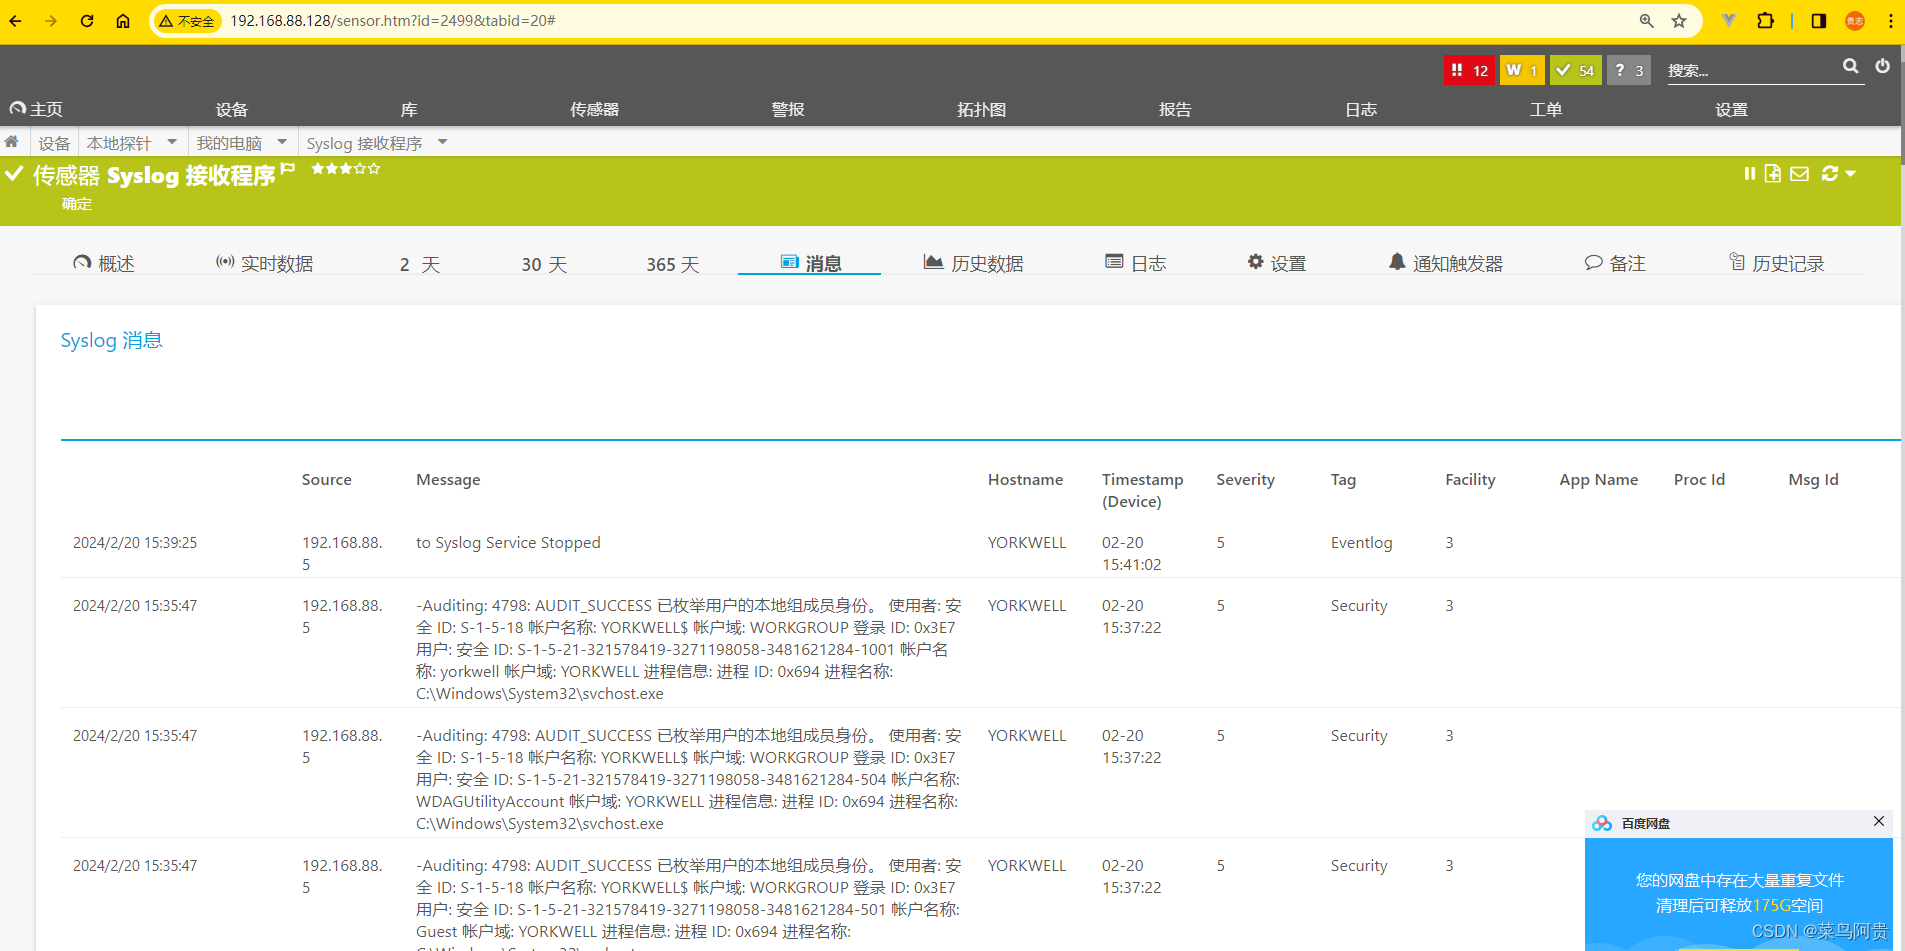Log out with the power icon

coord(1882,66)
